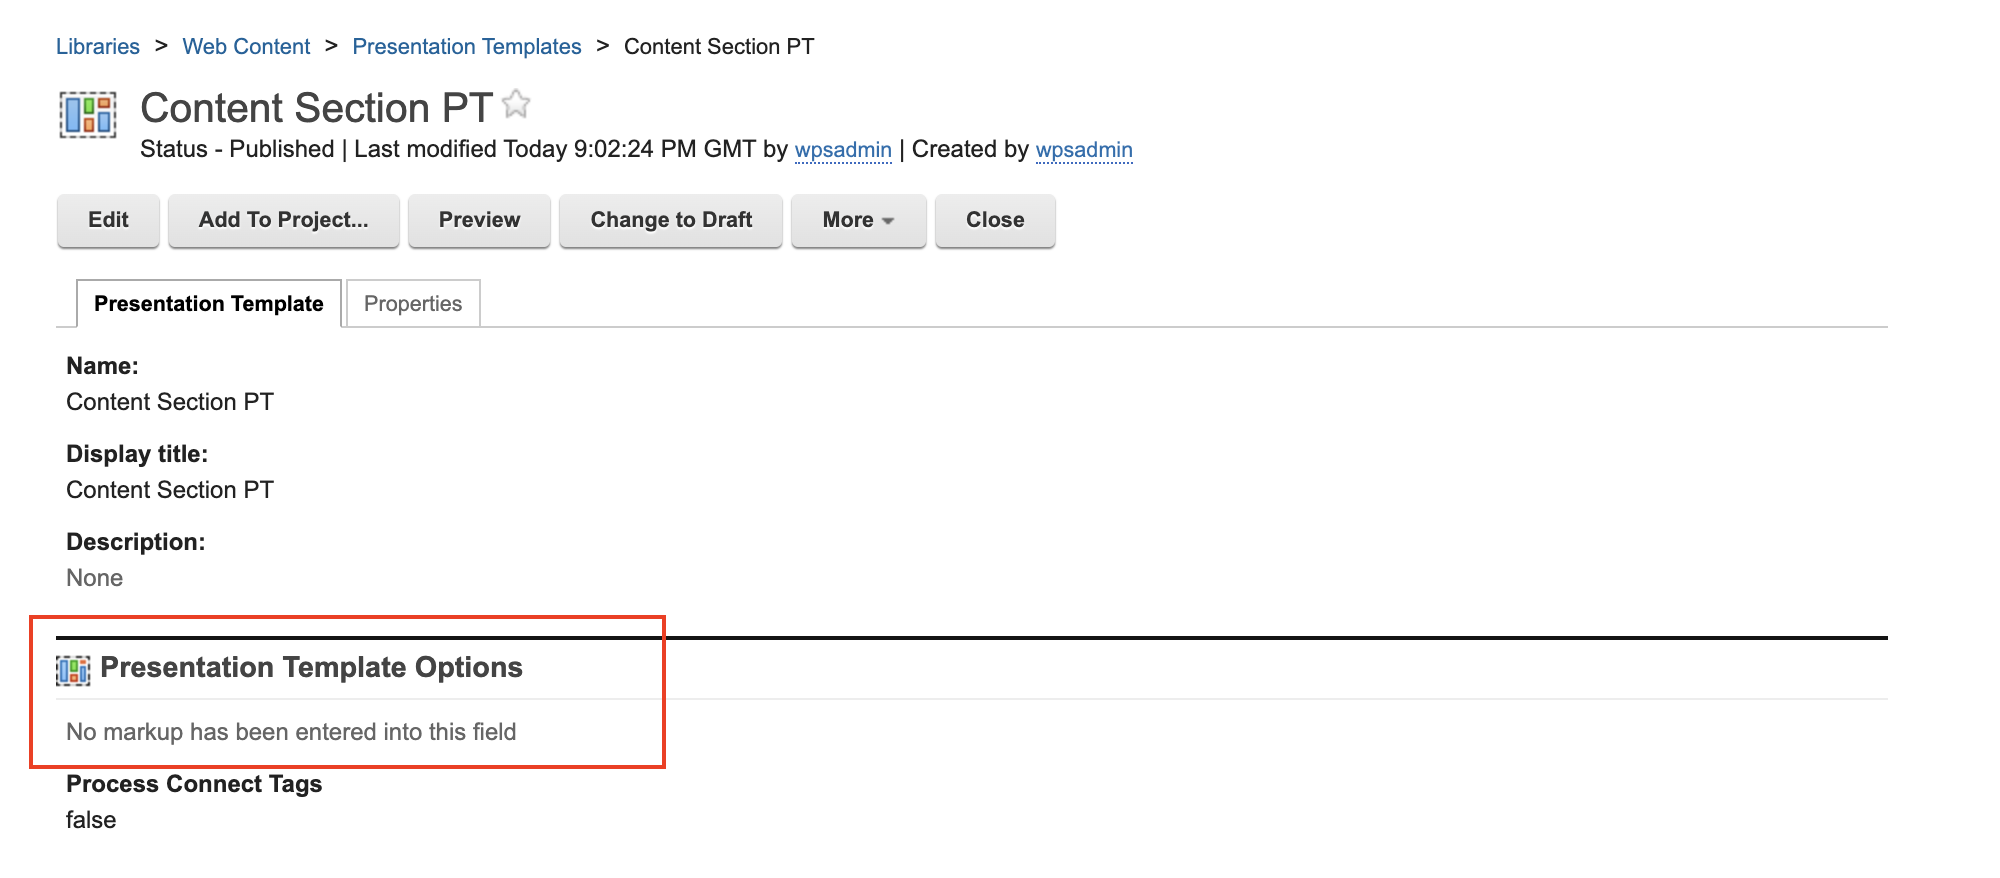Close the Content Section PT view
Screen dimensions: 2000x878
coord(994,220)
